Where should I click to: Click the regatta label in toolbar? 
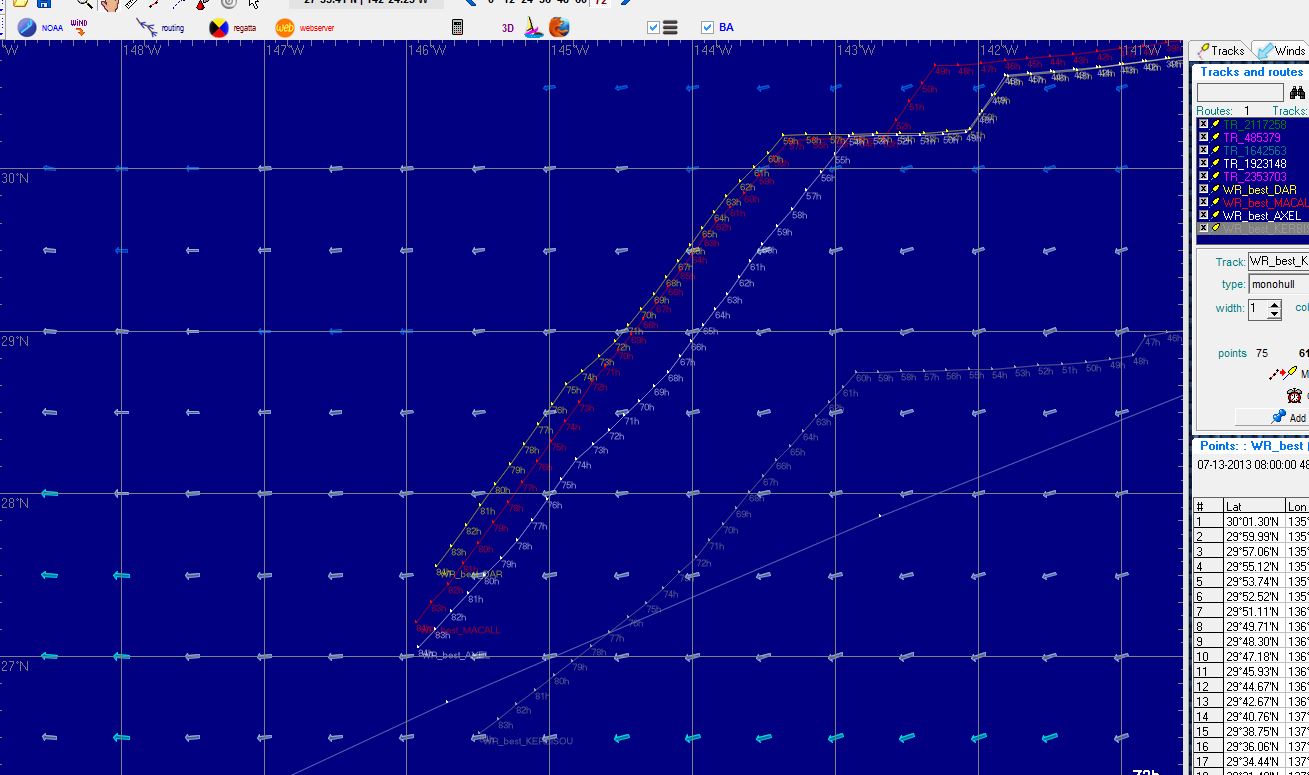point(244,28)
